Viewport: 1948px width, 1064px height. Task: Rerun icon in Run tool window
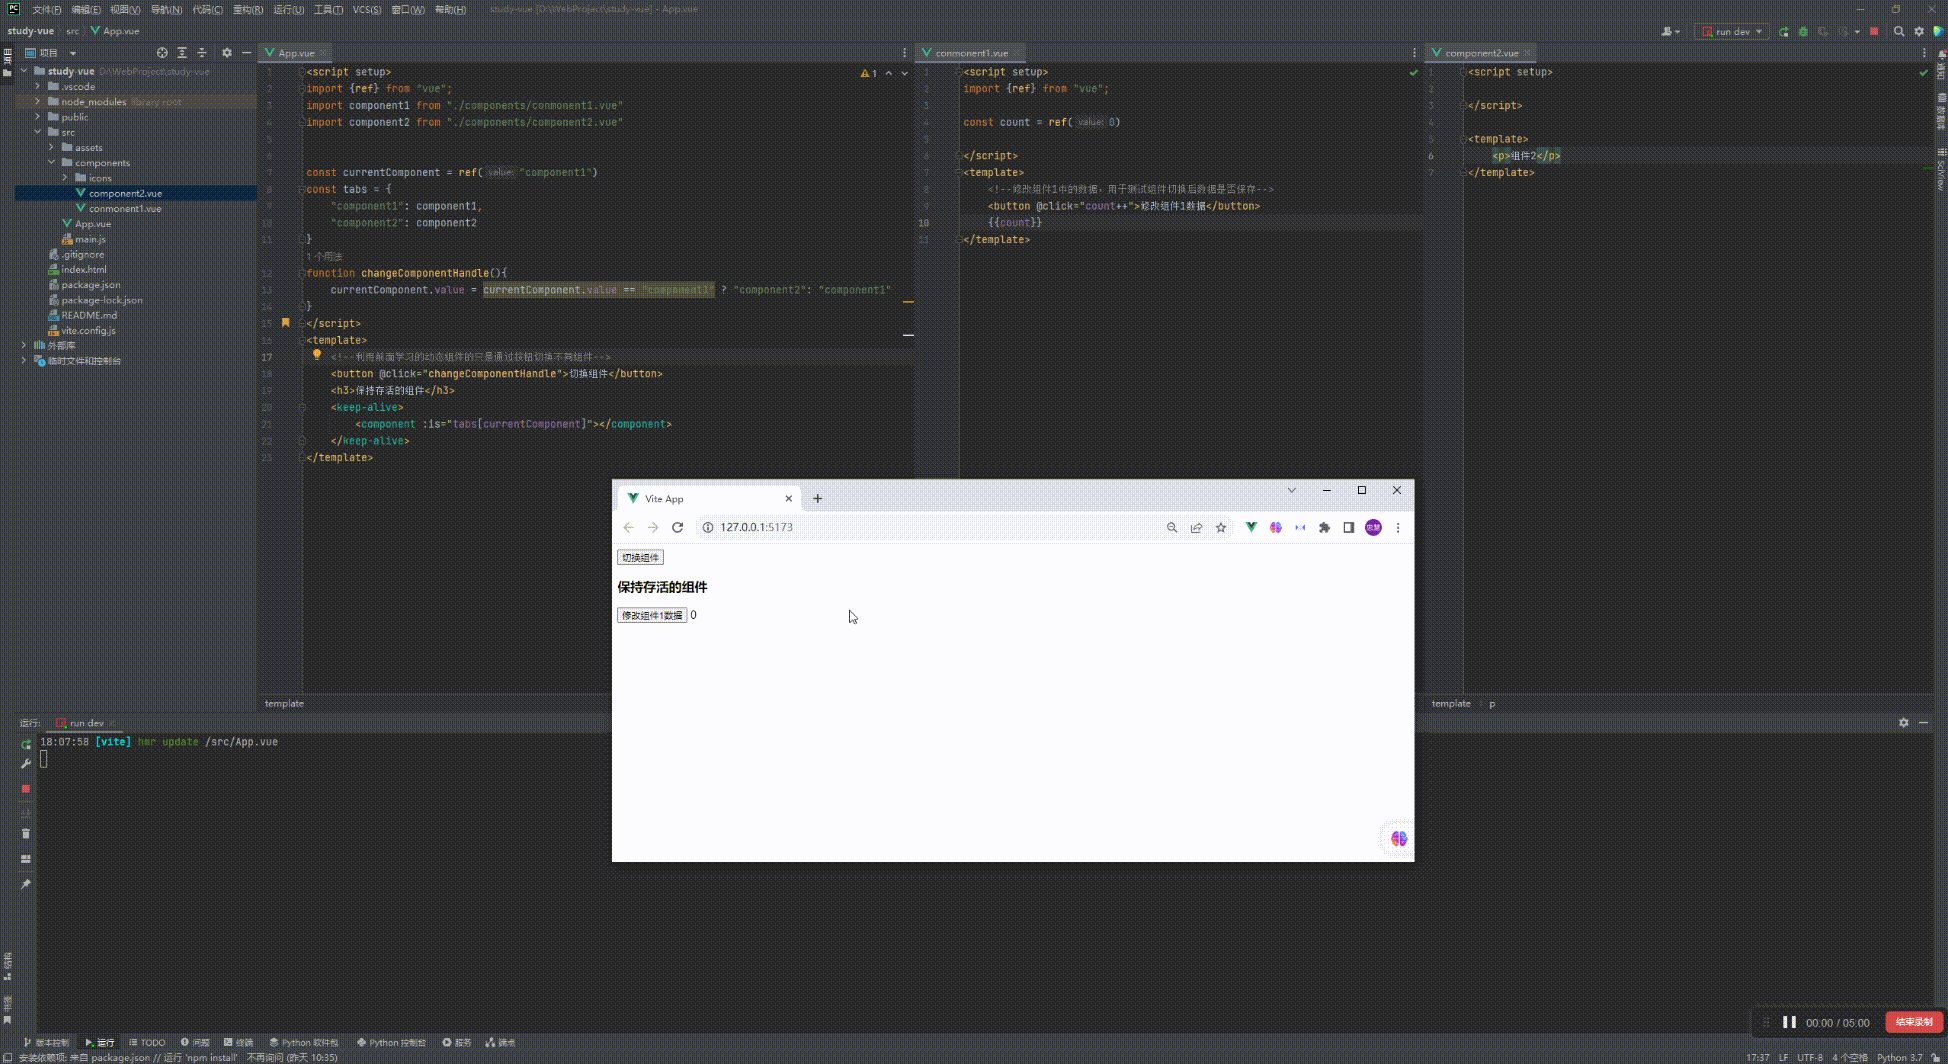click(26, 744)
